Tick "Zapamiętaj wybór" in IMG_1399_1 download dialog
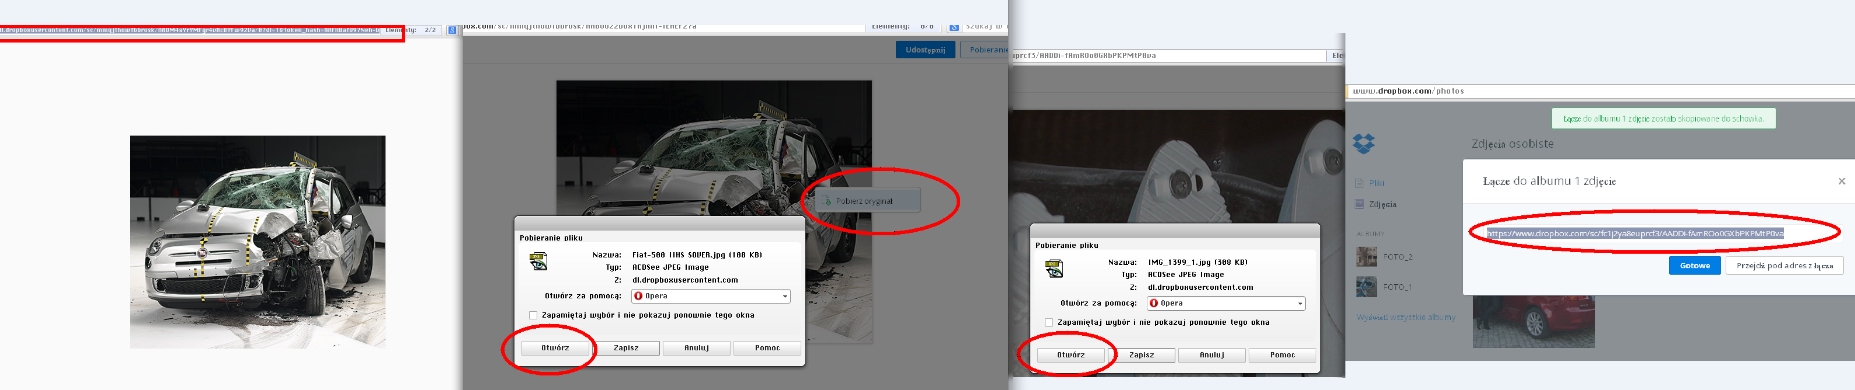This screenshot has height=390, width=1855. pos(1049,322)
